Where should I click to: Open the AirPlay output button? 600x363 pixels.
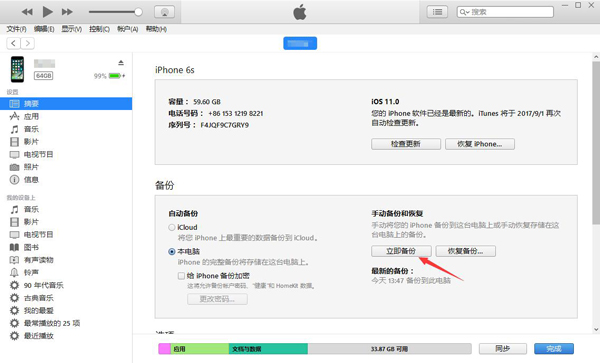coord(165,12)
